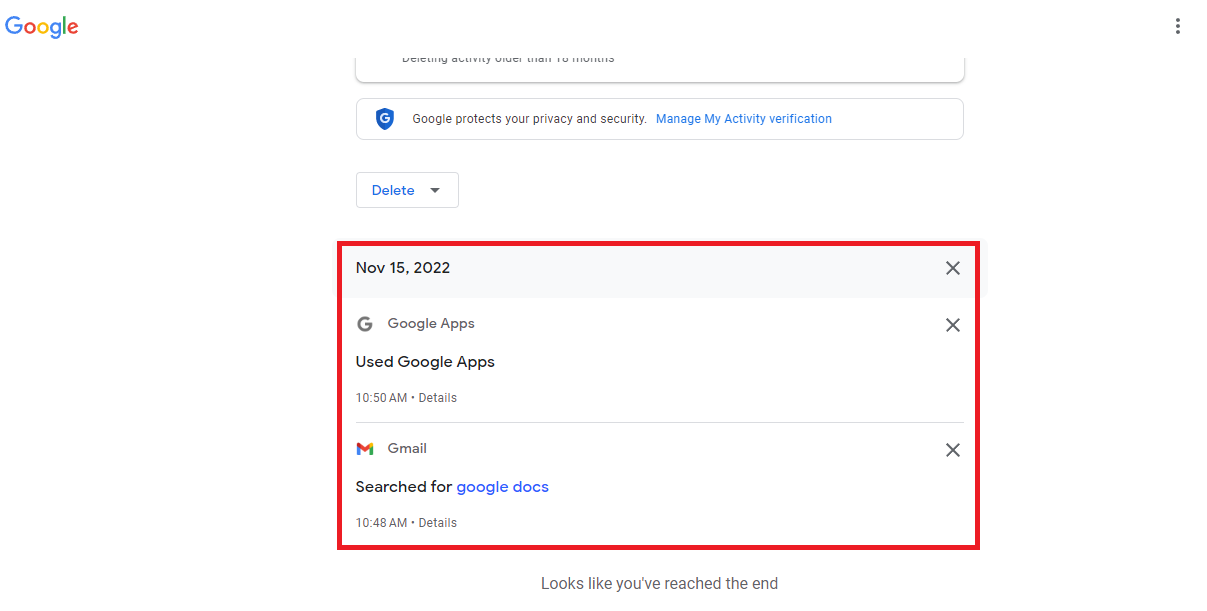Viewport: 1207px width, 611px height.
Task: Remove the Used Google Apps activity item
Action: click(x=952, y=325)
